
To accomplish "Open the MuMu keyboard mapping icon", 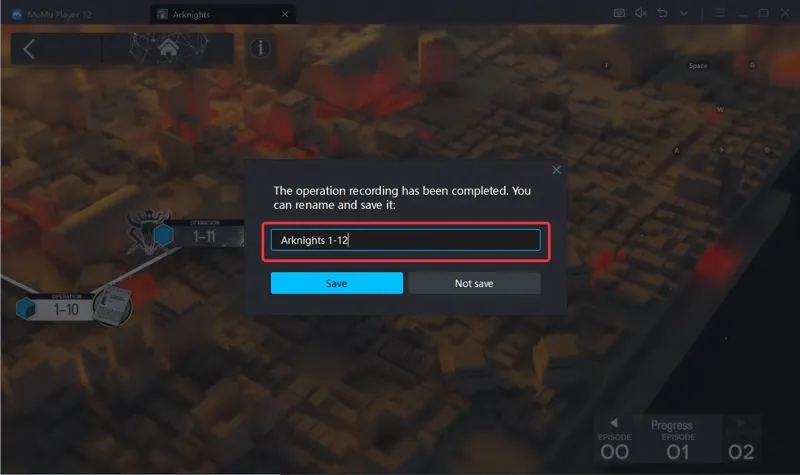I will (619, 13).
